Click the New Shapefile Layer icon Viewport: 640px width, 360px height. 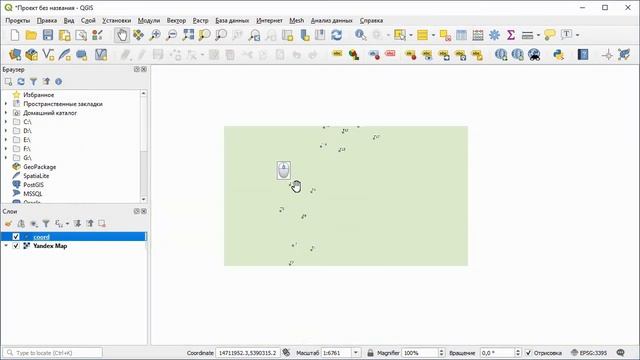click(x=48, y=54)
